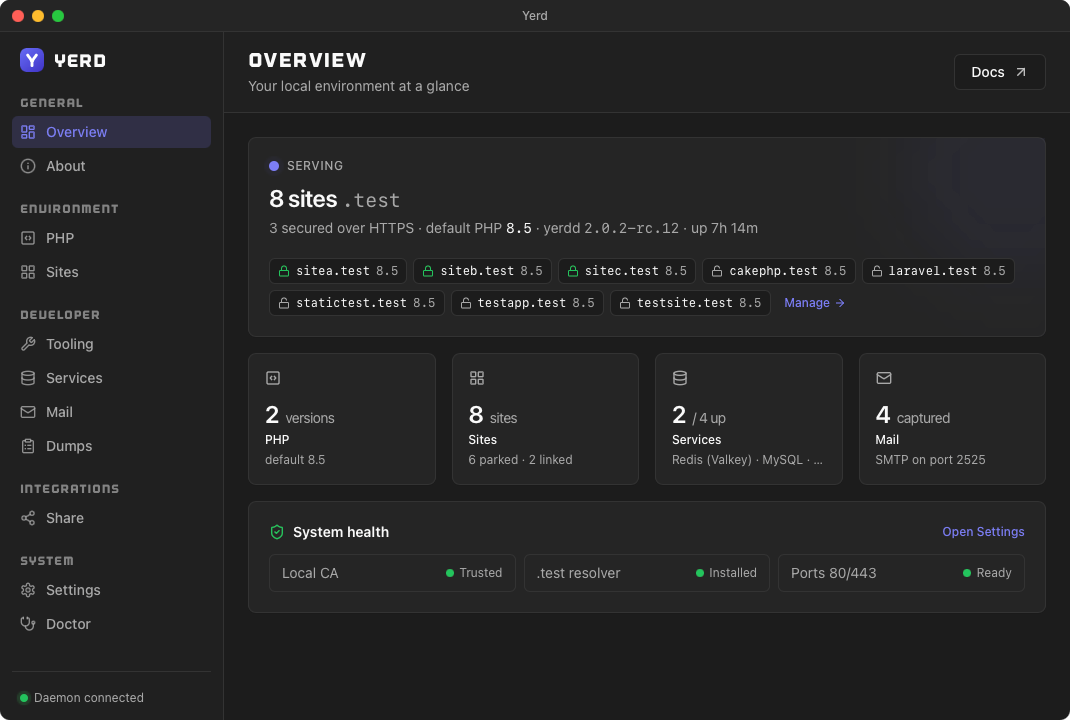Click the Doctor stethoscope icon
The image size is (1070, 720).
(28, 624)
